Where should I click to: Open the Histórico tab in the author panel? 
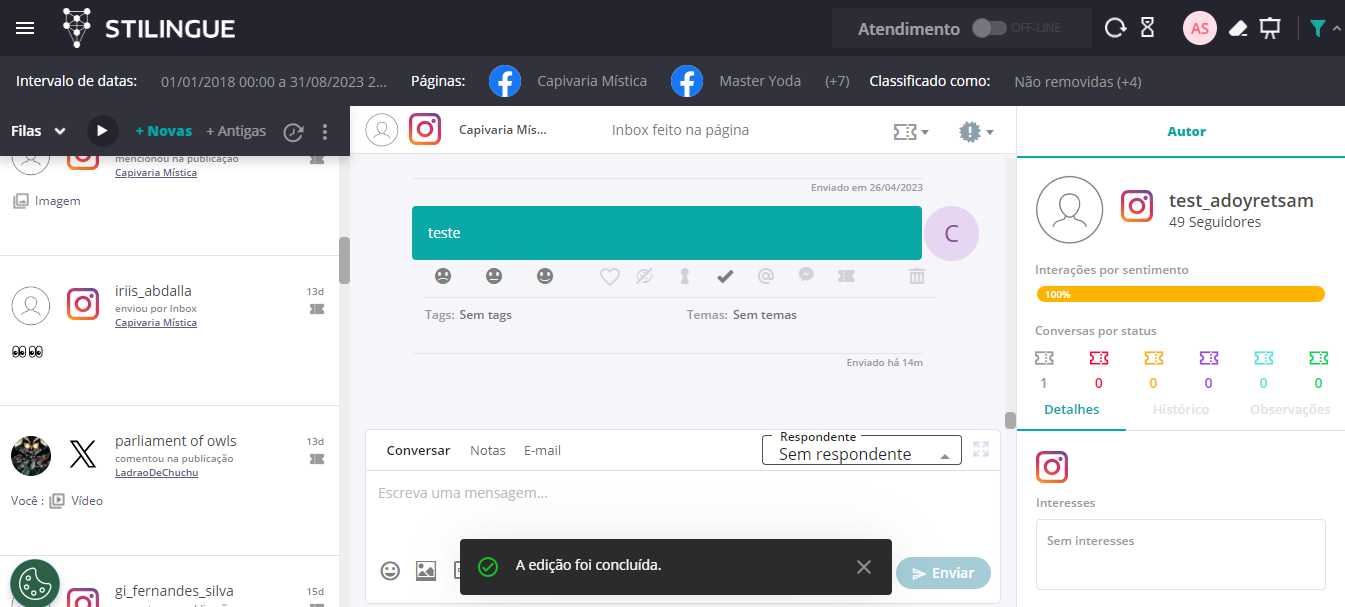tap(1181, 409)
